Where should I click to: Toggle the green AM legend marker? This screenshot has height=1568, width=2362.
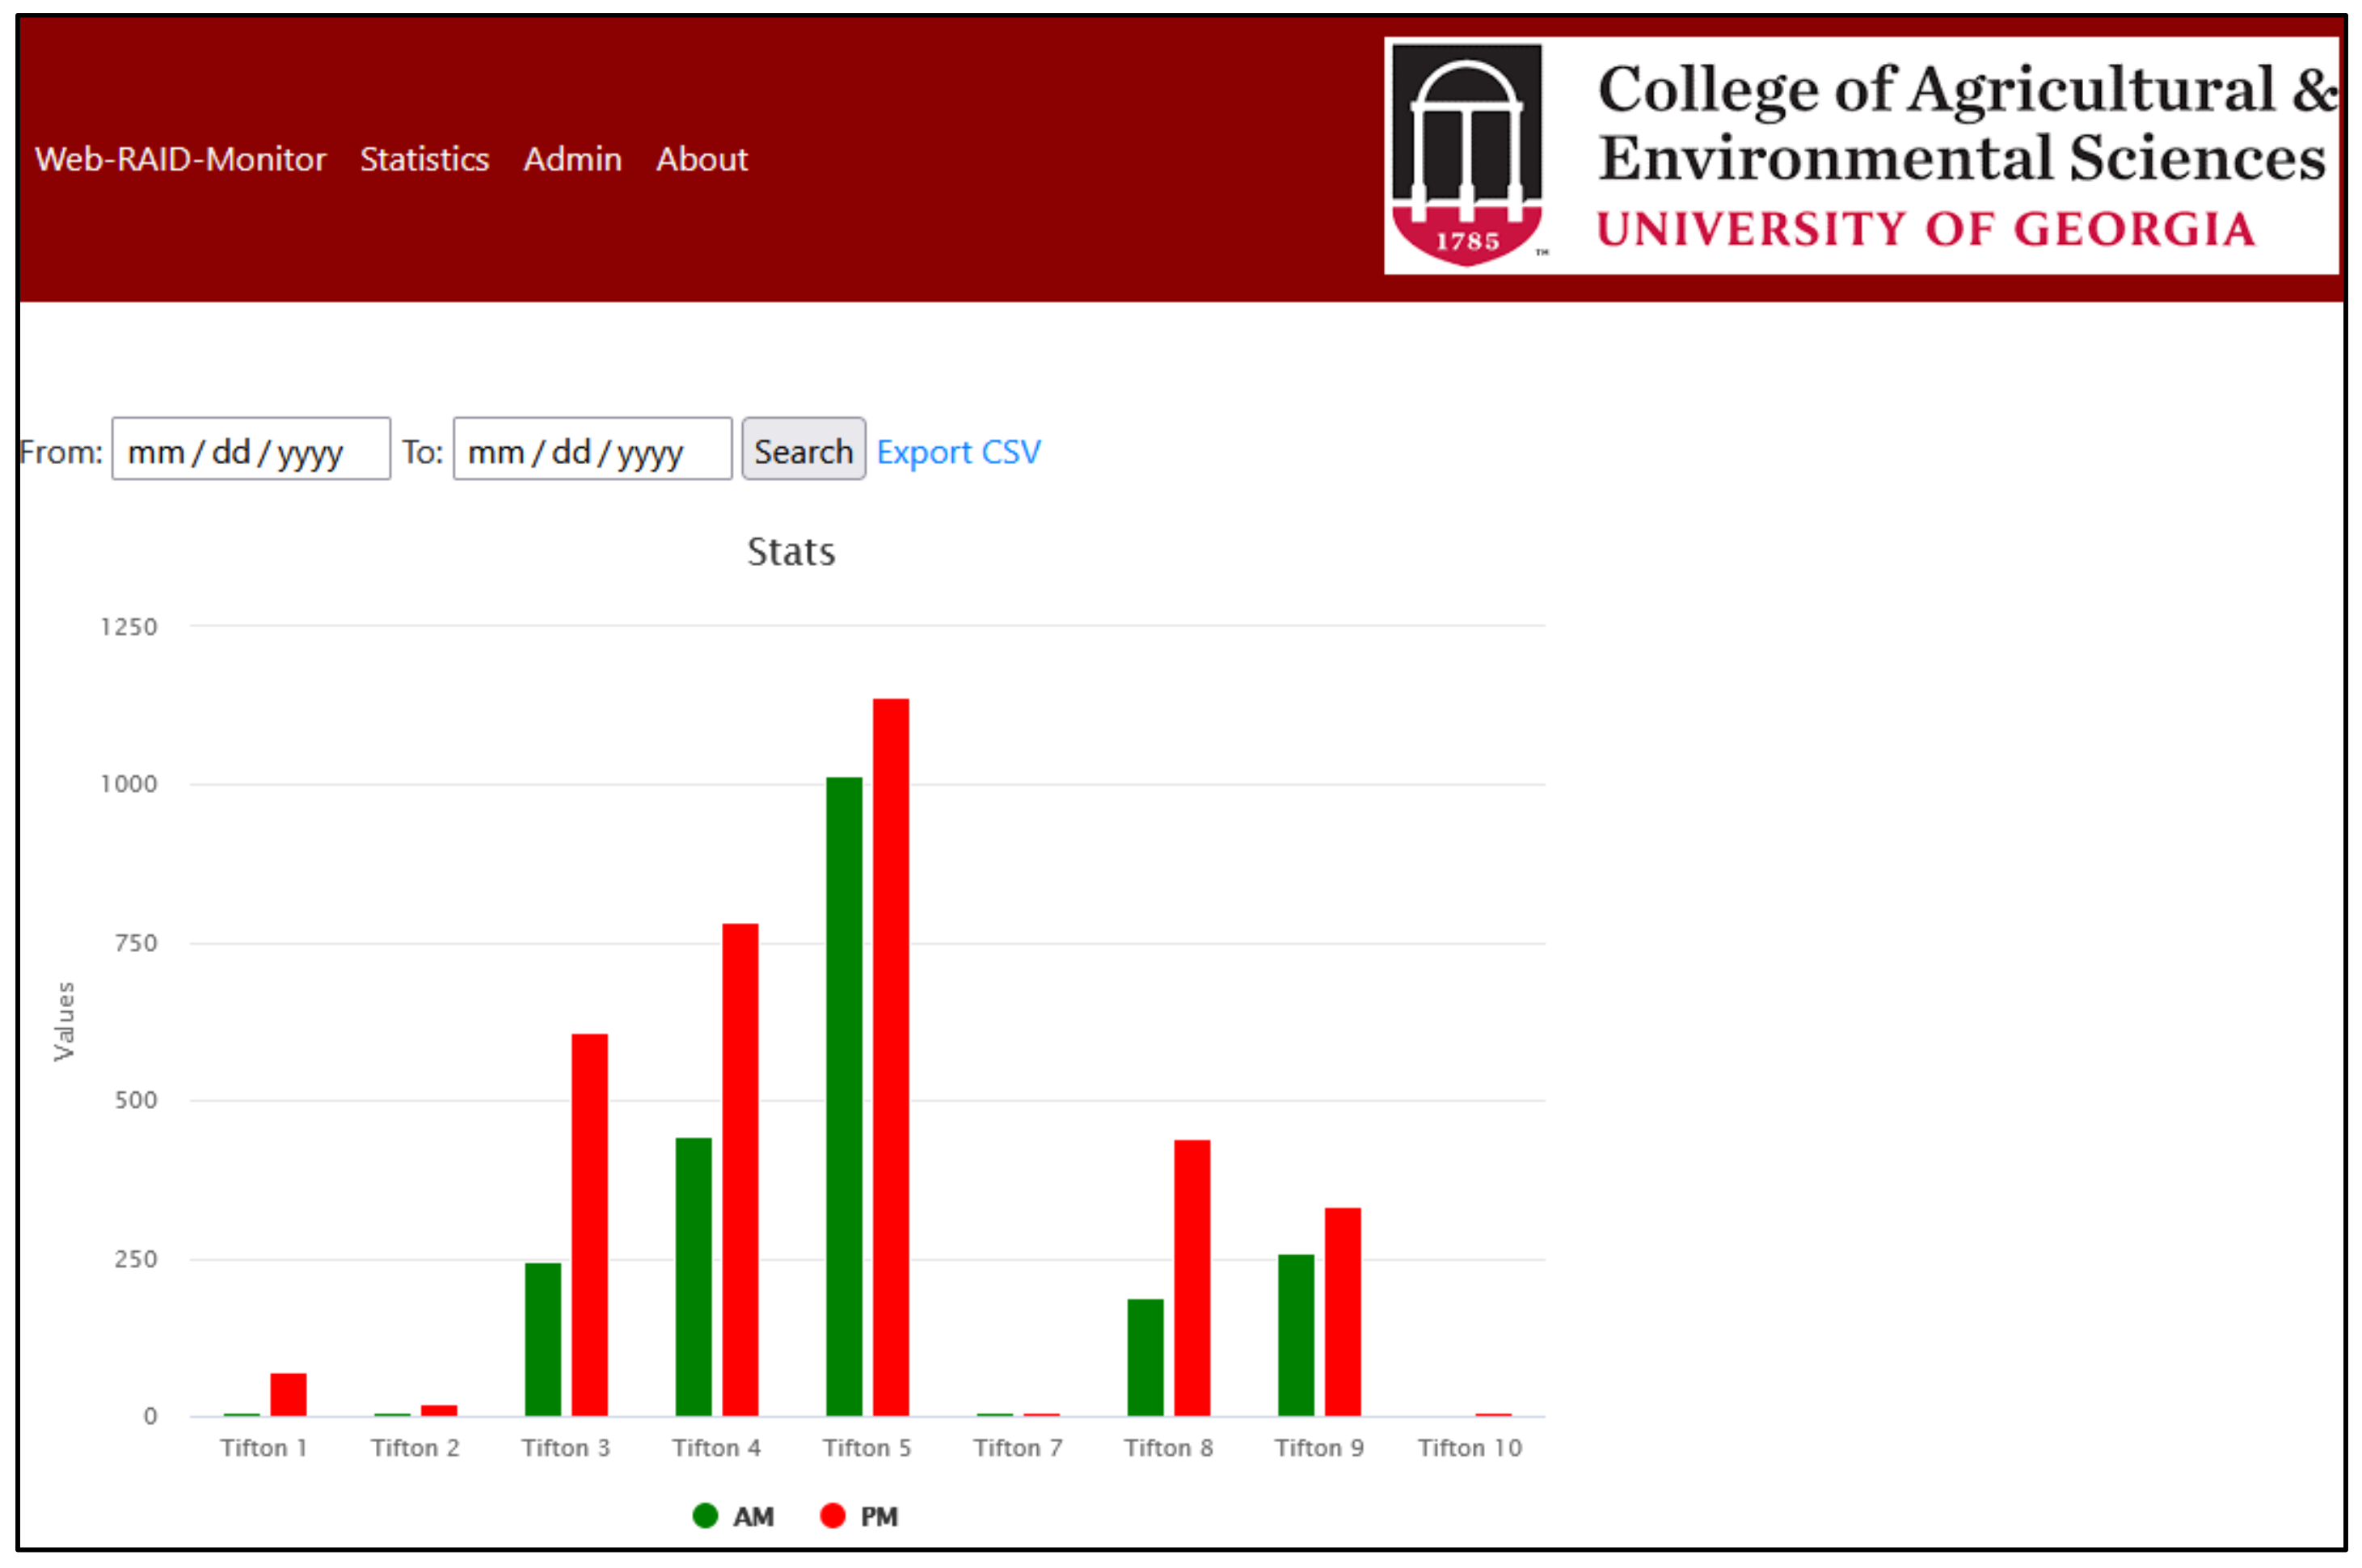(x=705, y=1516)
